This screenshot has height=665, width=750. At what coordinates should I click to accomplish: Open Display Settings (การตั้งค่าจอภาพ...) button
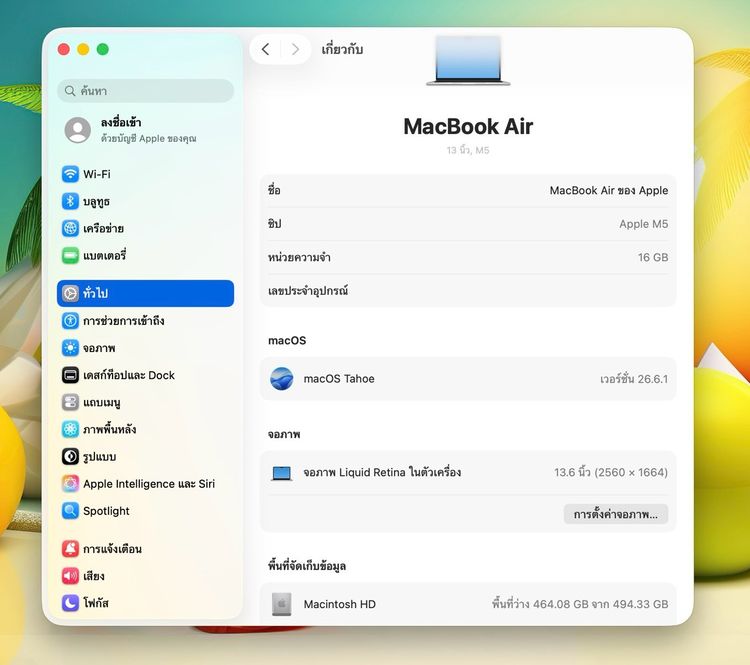(616, 514)
